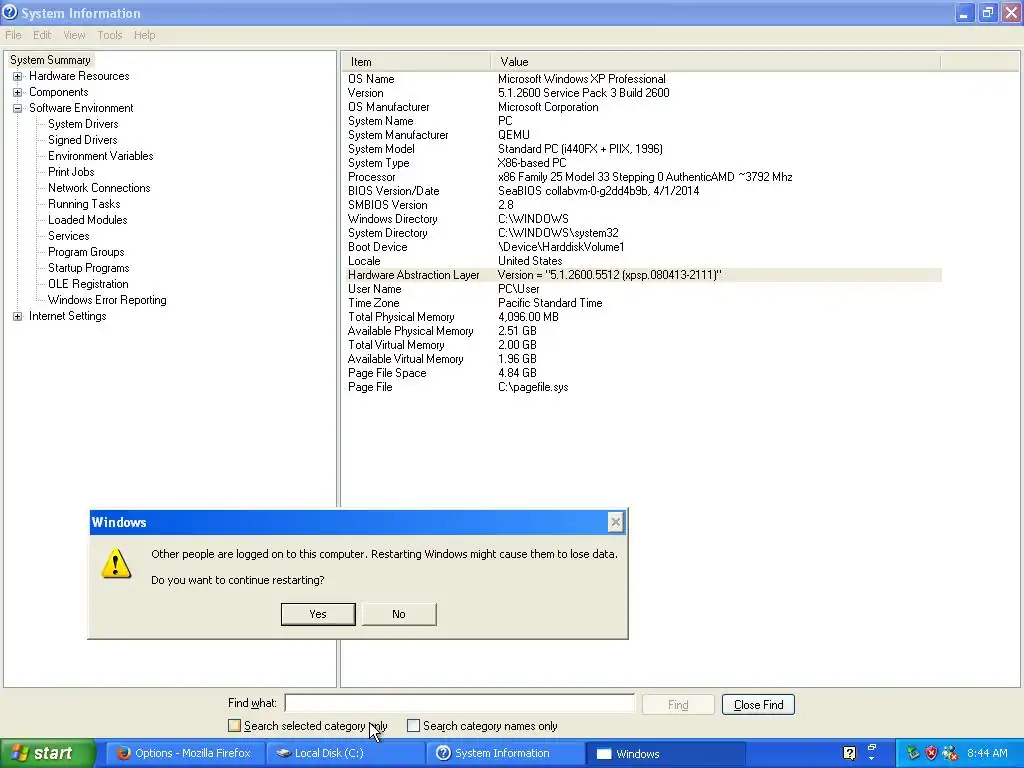Open Network Connections category

(99, 188)
